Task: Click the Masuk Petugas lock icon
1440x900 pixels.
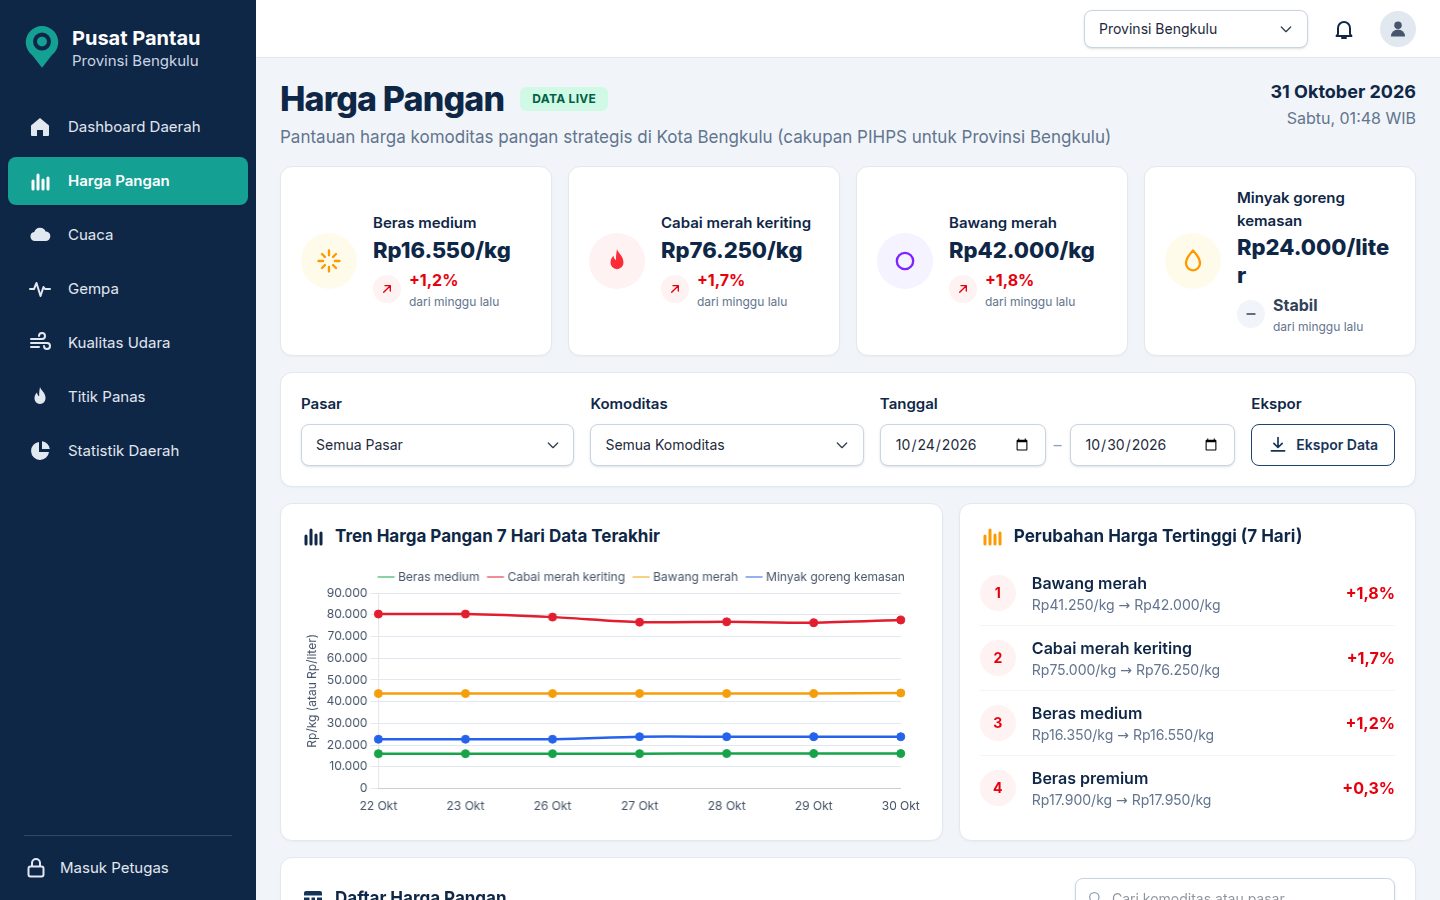Action: click(x=36, y=867)
